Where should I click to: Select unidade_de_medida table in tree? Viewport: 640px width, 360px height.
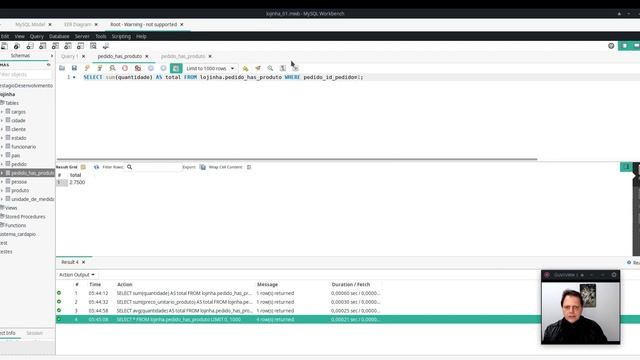coord(33,199)
